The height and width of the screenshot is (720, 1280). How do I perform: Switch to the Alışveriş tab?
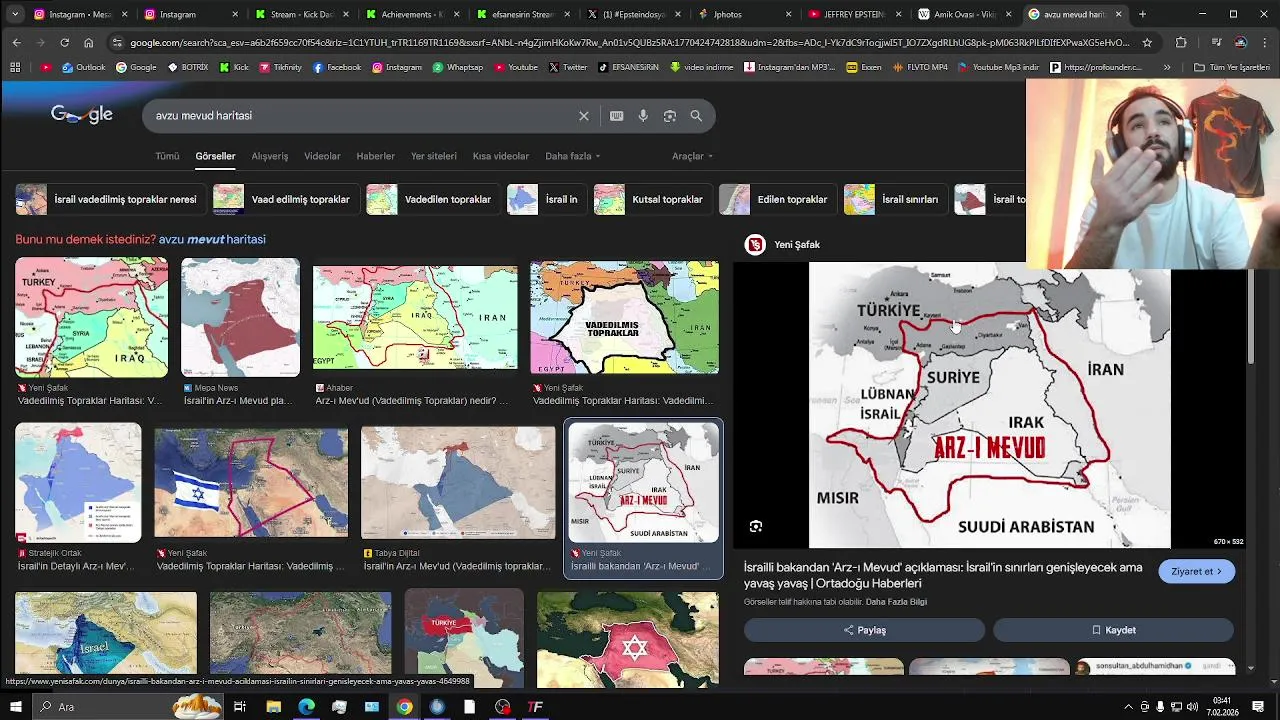[x=269, y=156]
